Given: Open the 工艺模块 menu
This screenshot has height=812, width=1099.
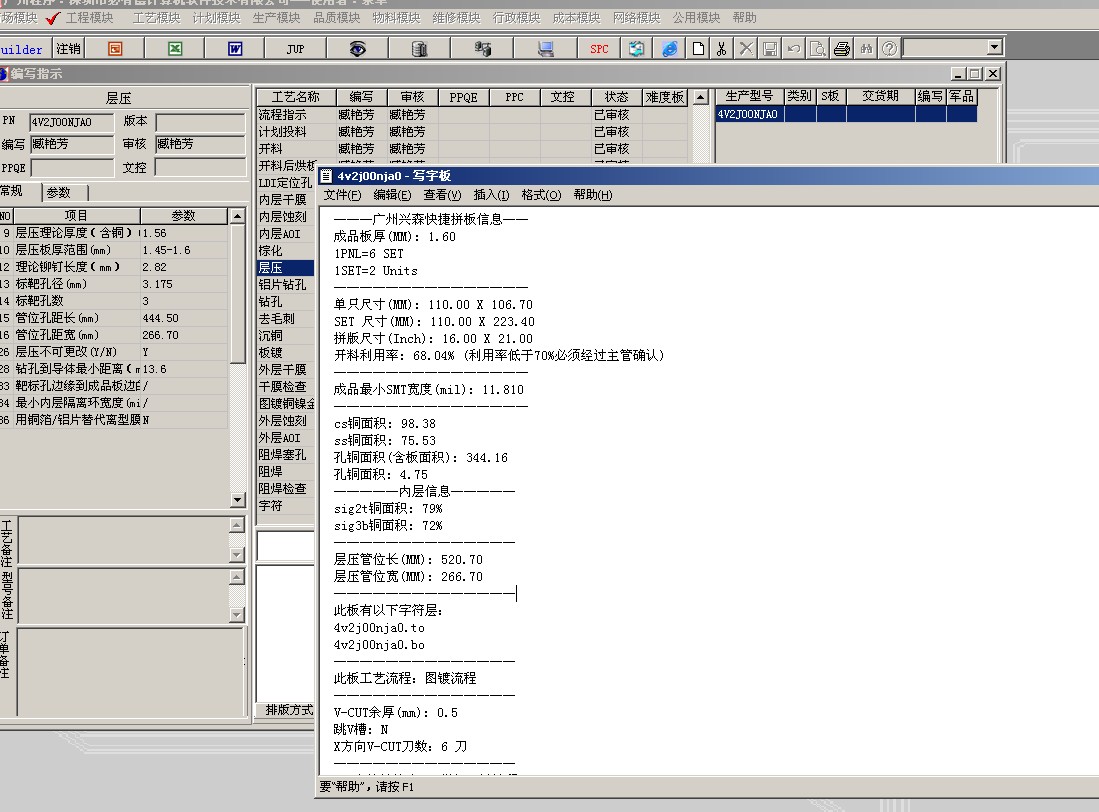Looking at the screenshot, I should pos(156,18).
